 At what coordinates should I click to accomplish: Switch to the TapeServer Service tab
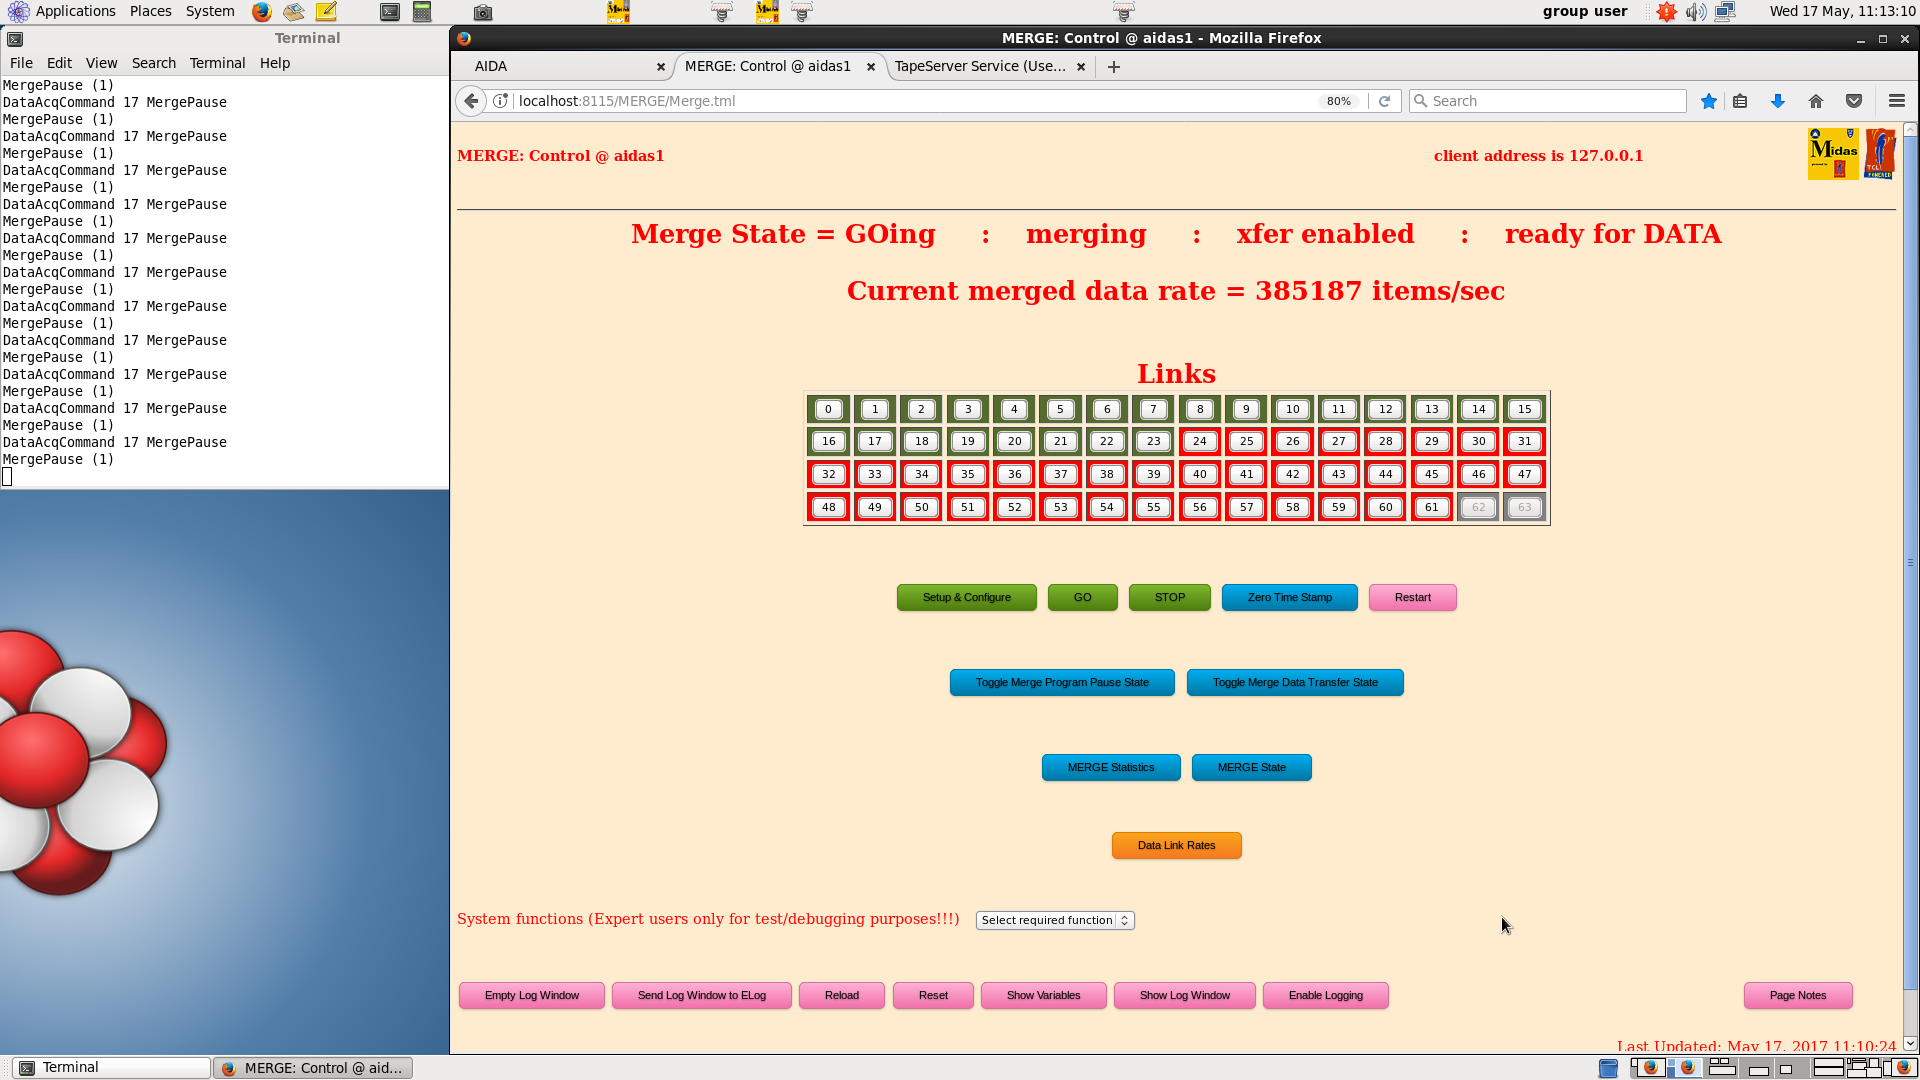(x=979, y=66)
